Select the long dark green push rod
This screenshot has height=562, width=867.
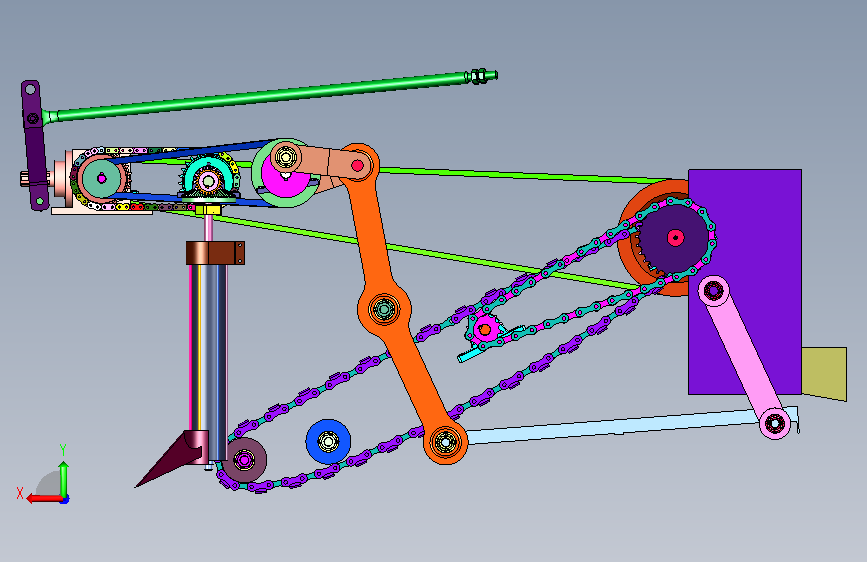[260, 97]
